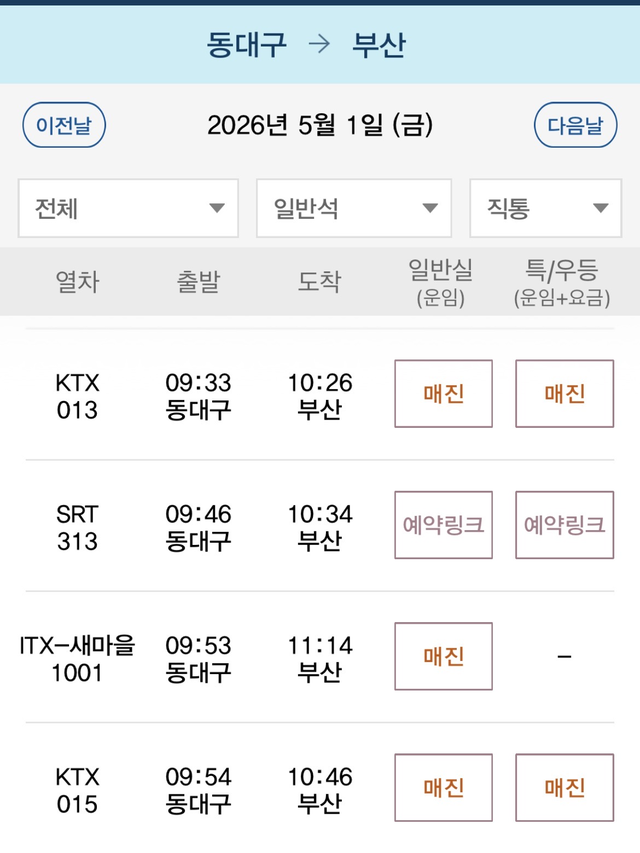Click 매진 for KTX 013 first class
This screenshot has height=853, width=640.
tap(564, 393)
